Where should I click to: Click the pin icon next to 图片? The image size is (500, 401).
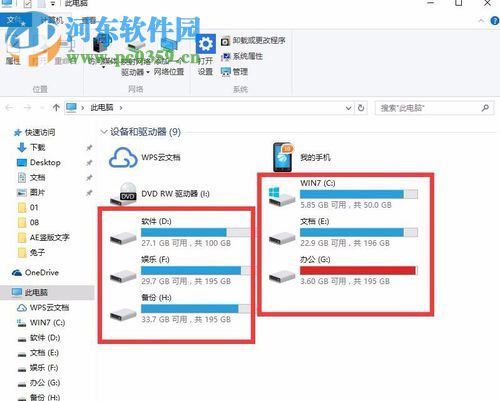click(x=89, y=193)
